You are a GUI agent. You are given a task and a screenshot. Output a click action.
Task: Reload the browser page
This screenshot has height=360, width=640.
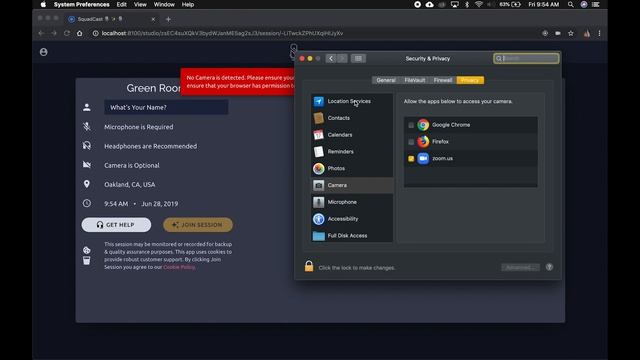click(67, 33)
